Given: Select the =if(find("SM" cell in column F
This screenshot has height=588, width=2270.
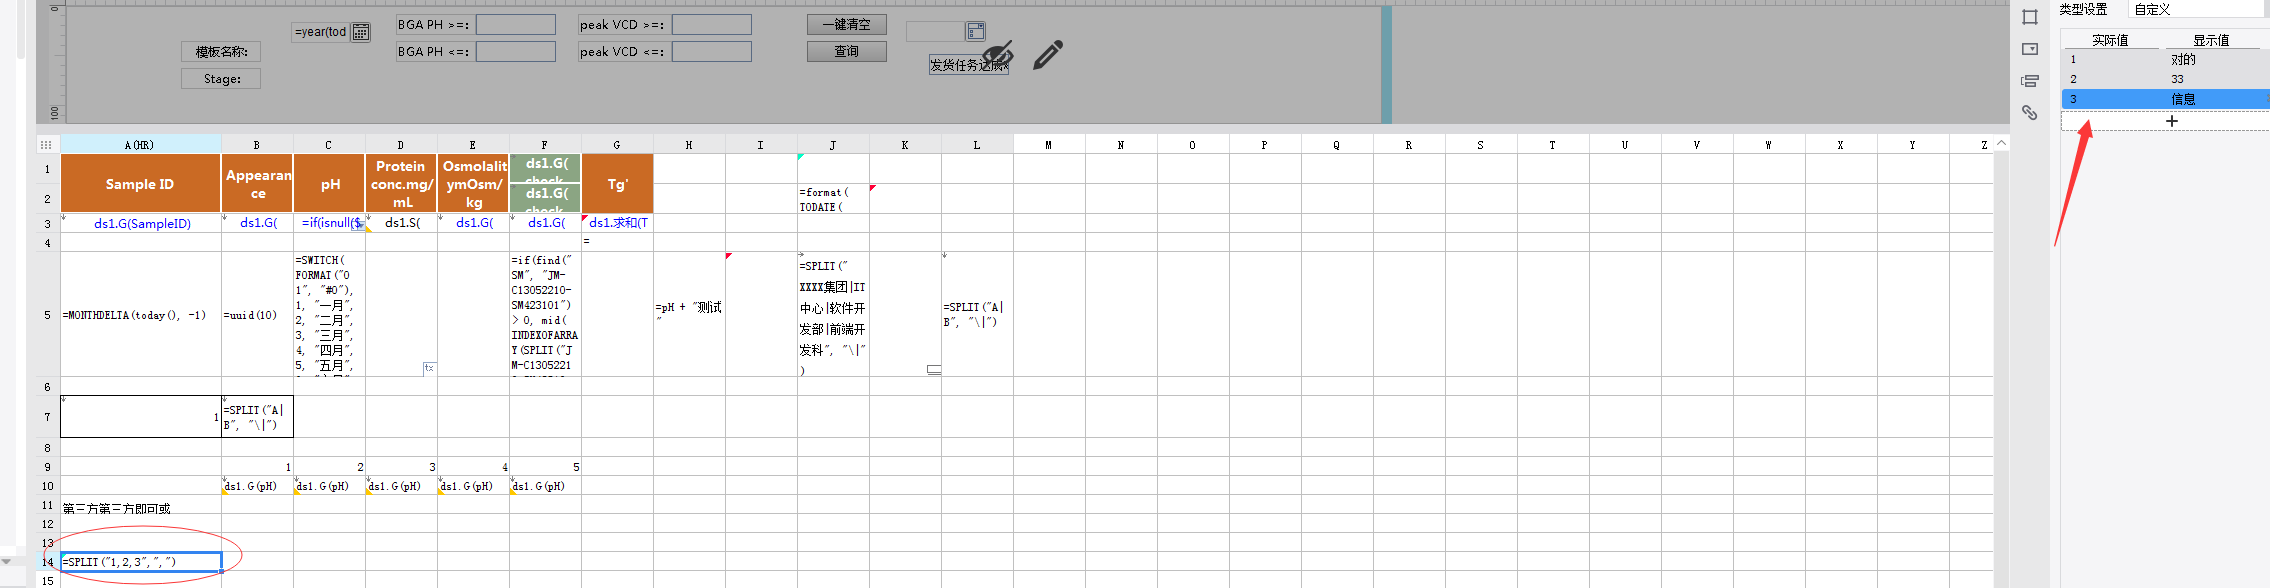Looking at the screenshot, I should pyautogui.click(x=545, y=314).
